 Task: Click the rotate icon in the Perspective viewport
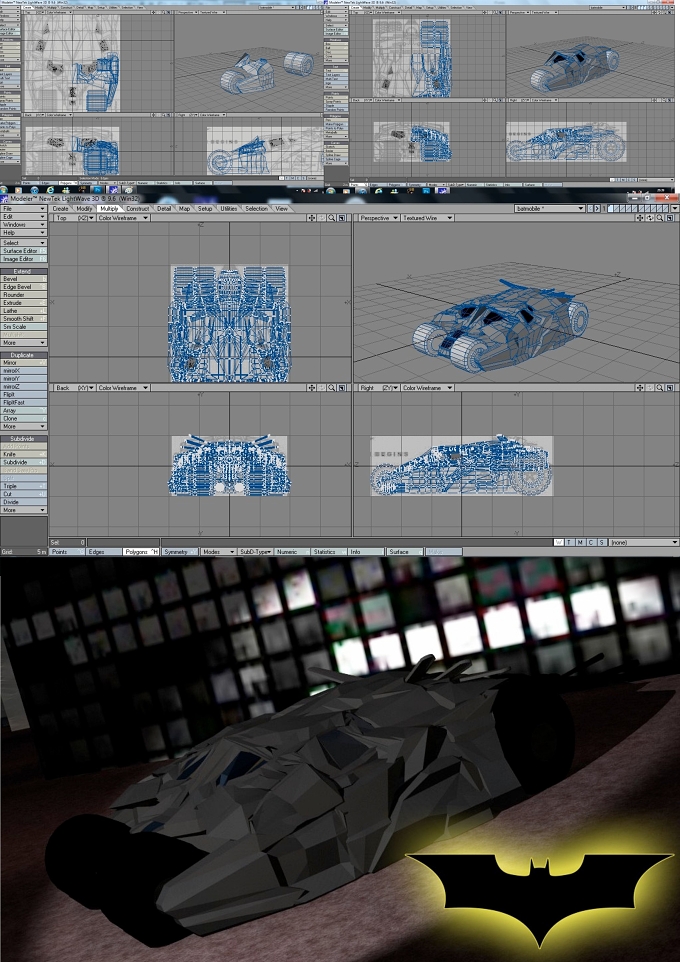click(650, 218)
